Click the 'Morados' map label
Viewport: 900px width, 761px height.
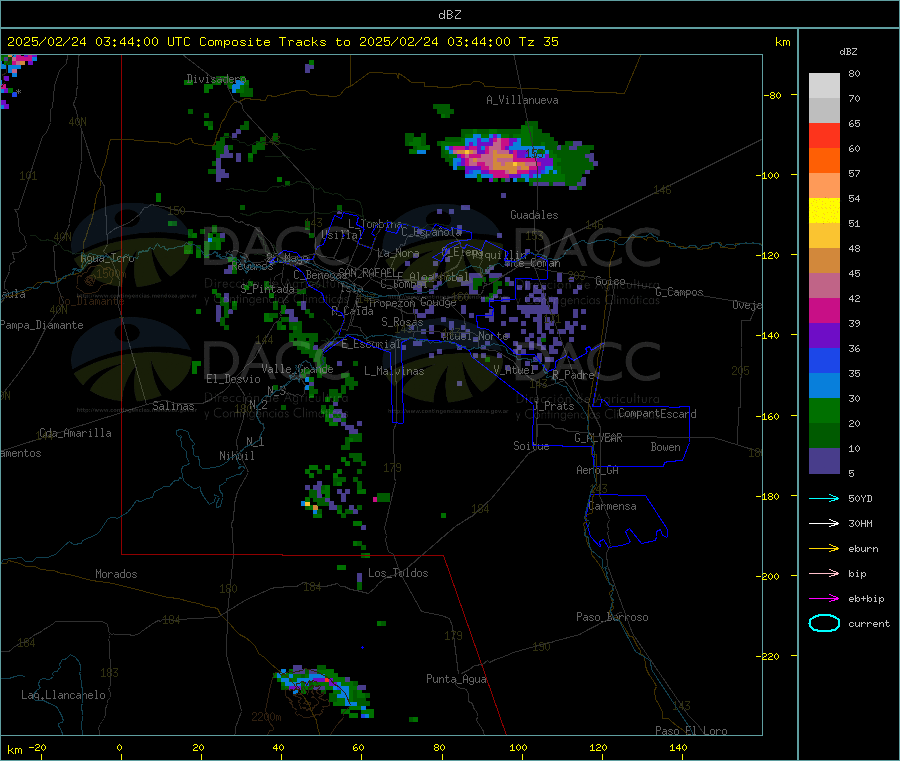pyautogui.click(x=116, y=574)
